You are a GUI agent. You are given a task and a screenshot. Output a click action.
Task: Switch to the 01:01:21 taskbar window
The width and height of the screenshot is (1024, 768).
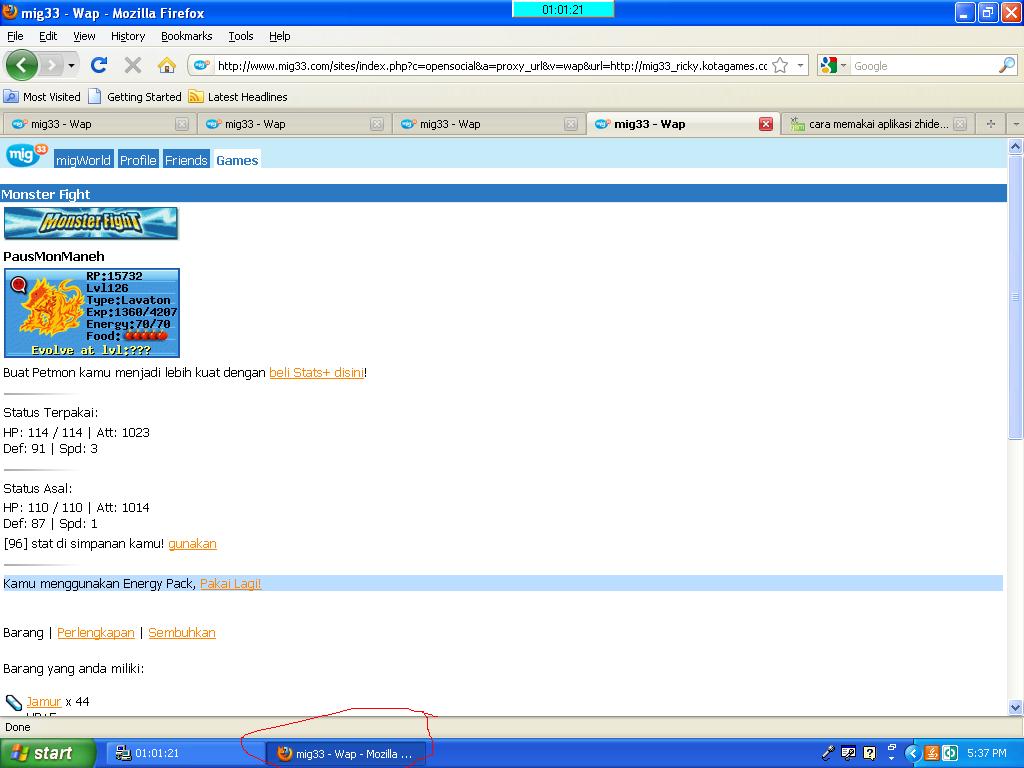click(183, 753)
